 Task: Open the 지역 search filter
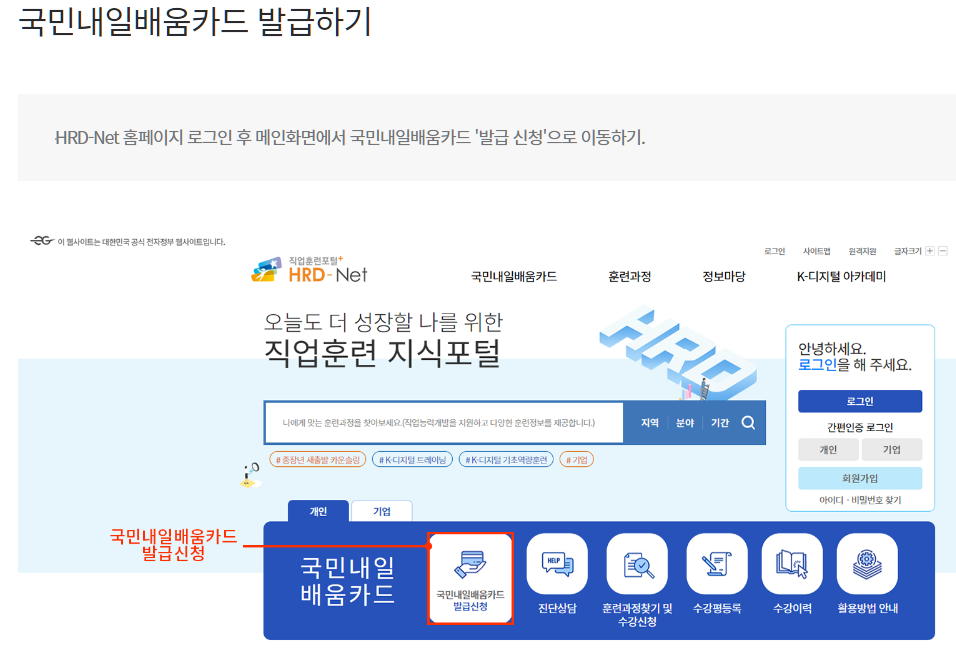tap(649, 422)
